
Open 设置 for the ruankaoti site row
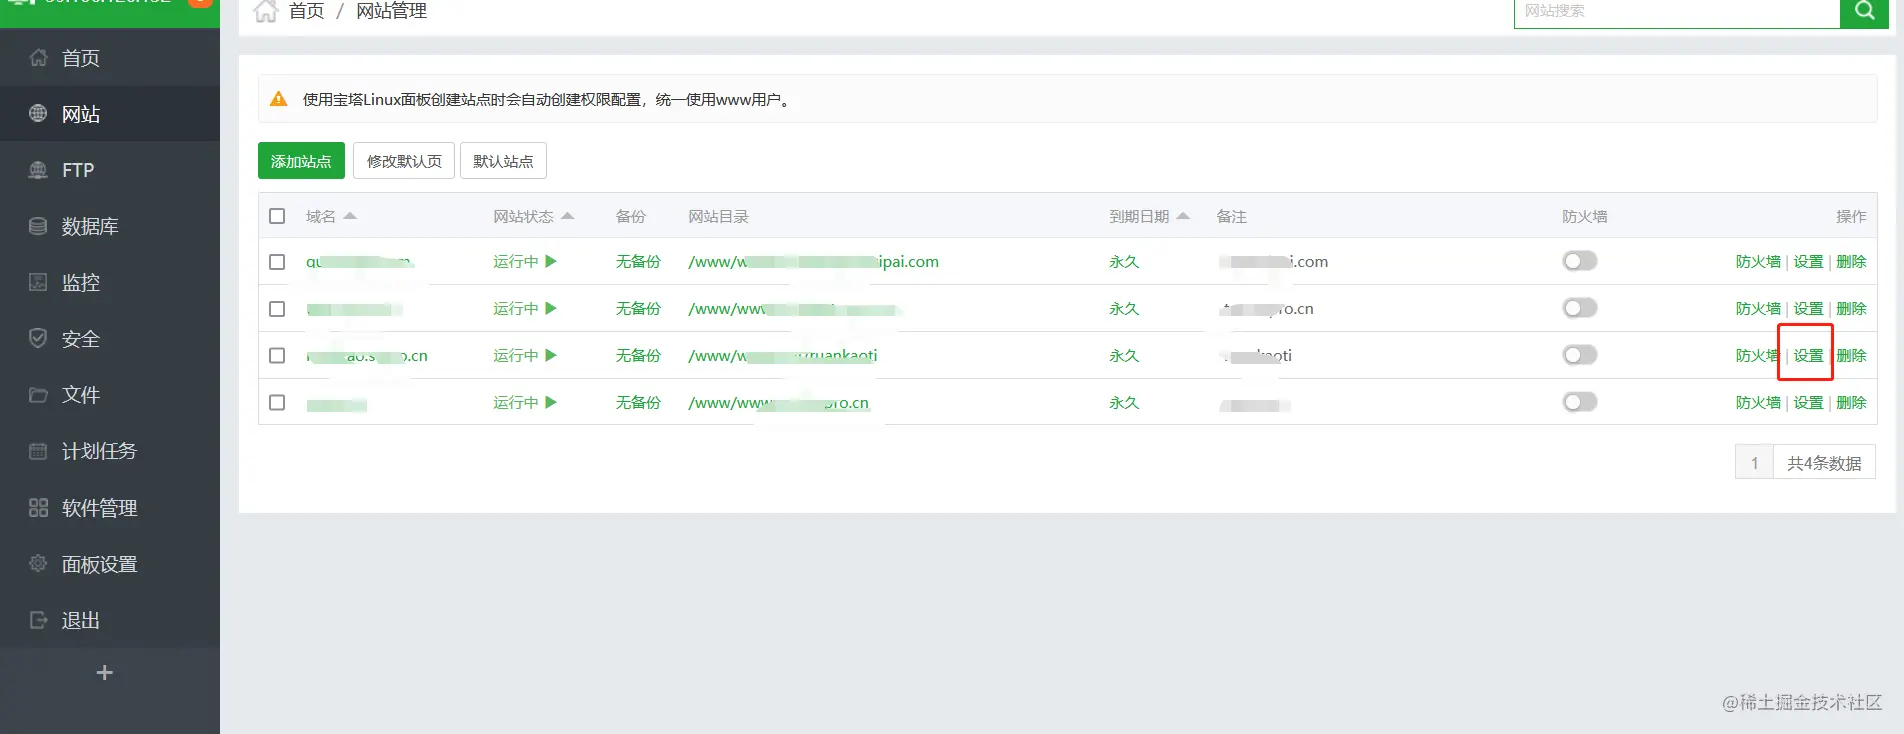pyautogui.click(x=1808, y=355)
